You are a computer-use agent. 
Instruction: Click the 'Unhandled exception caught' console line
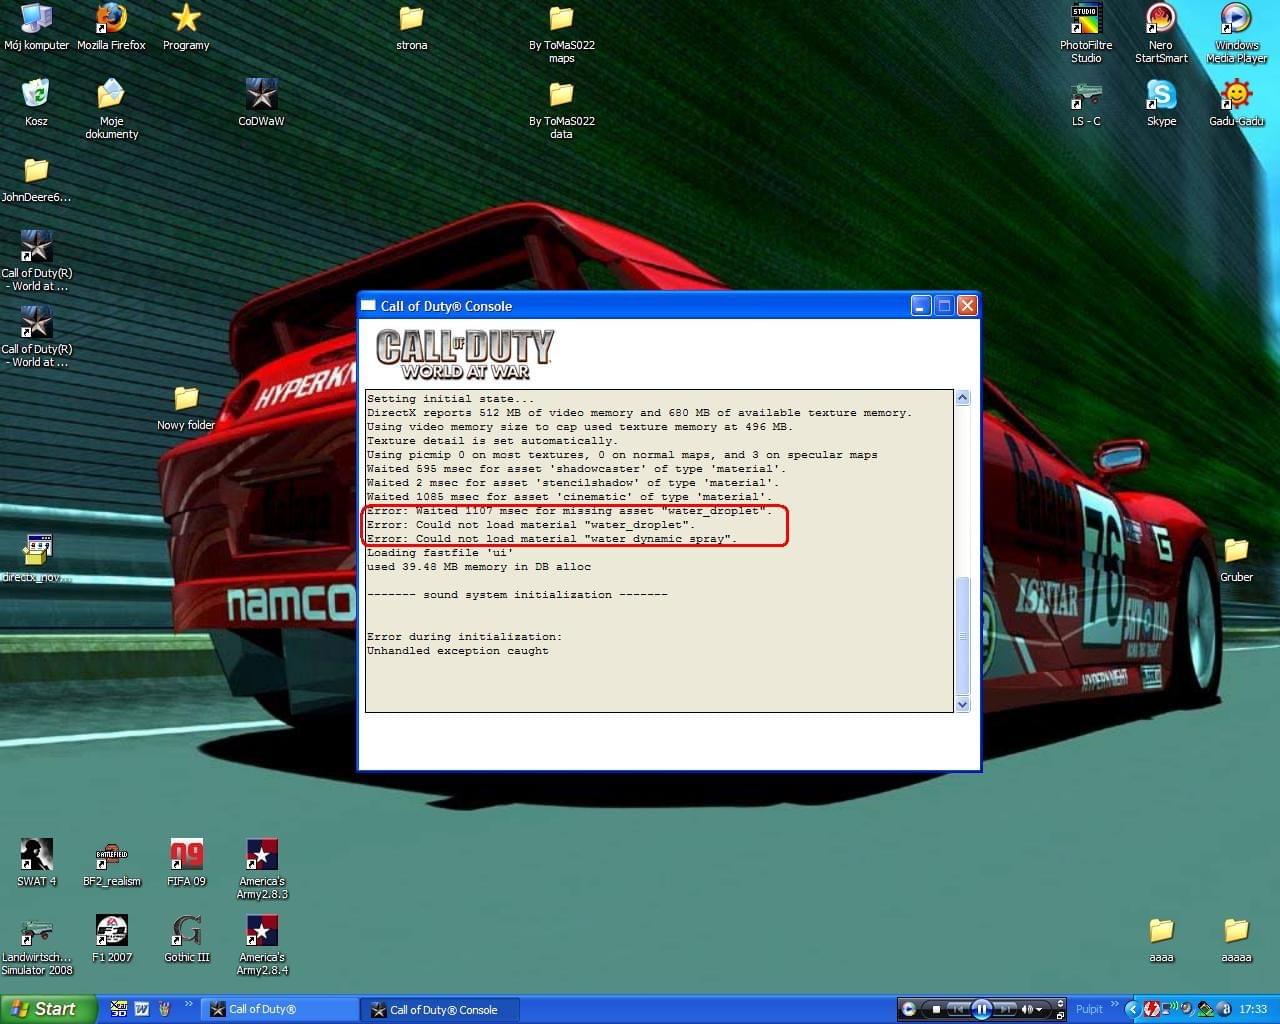(x=457, y=651)
